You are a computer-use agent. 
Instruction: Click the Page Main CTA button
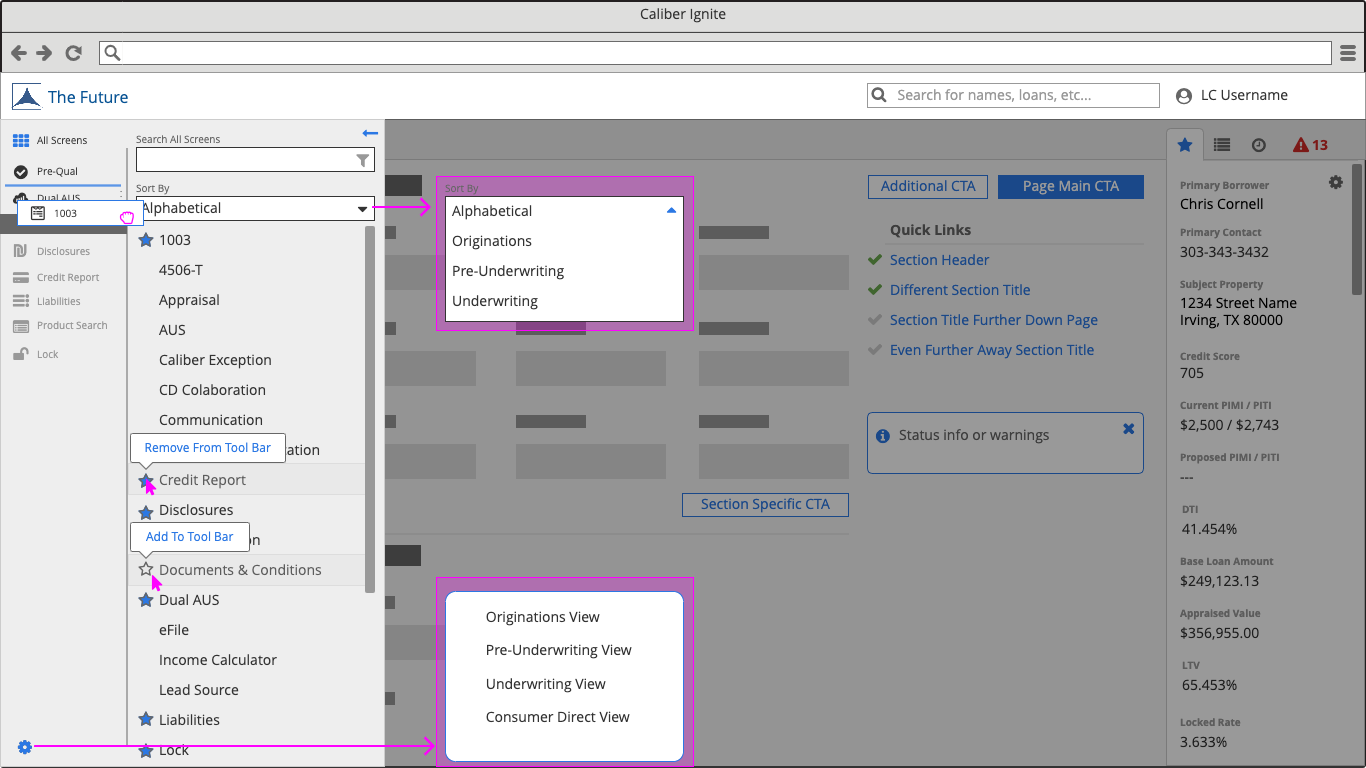1070,186
